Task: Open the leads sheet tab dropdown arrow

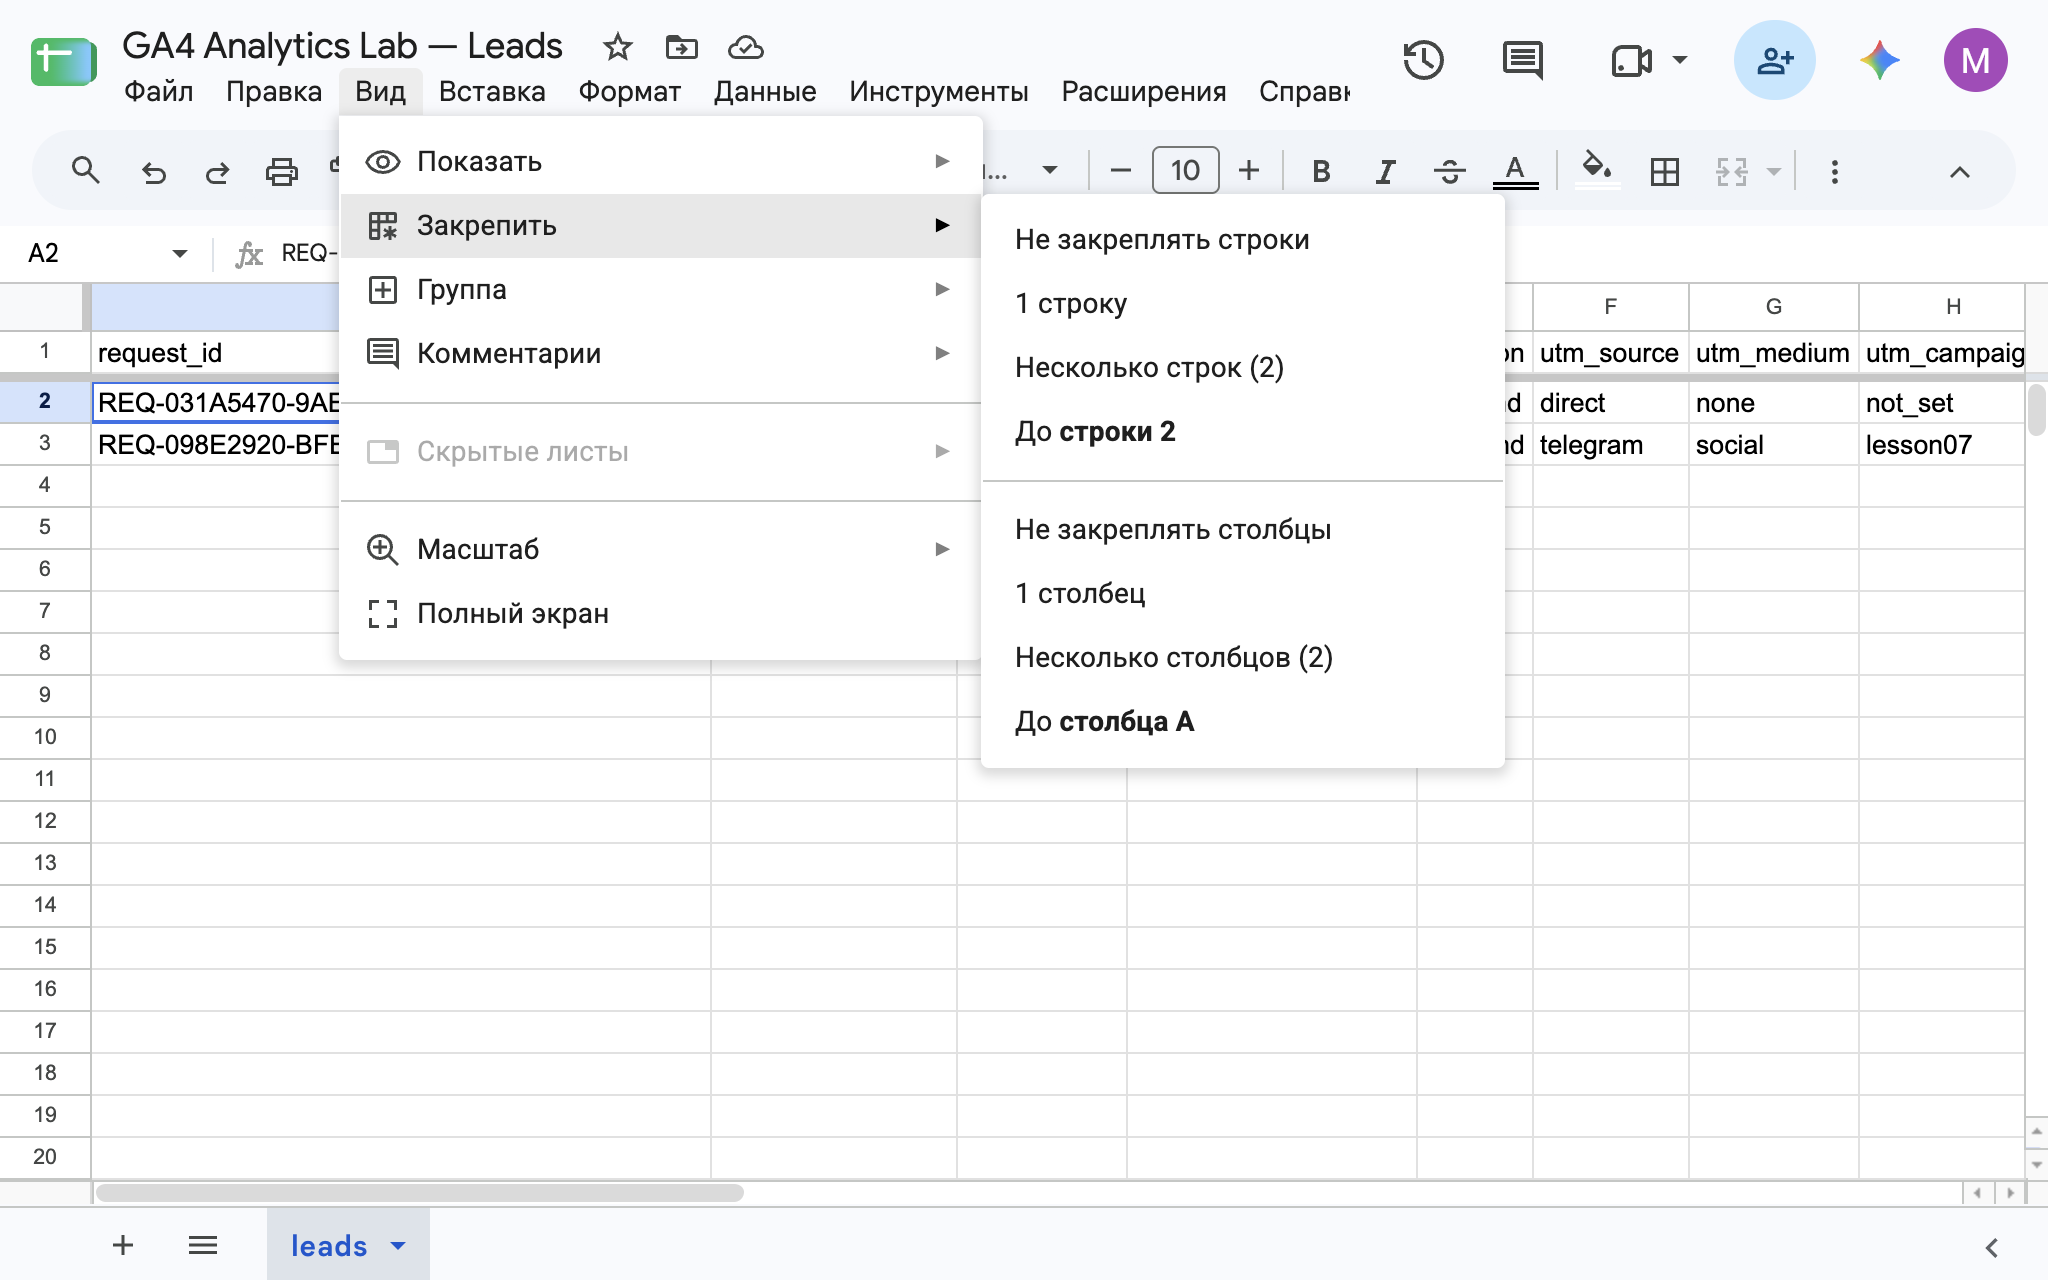Action: (x=398, y=1245)
